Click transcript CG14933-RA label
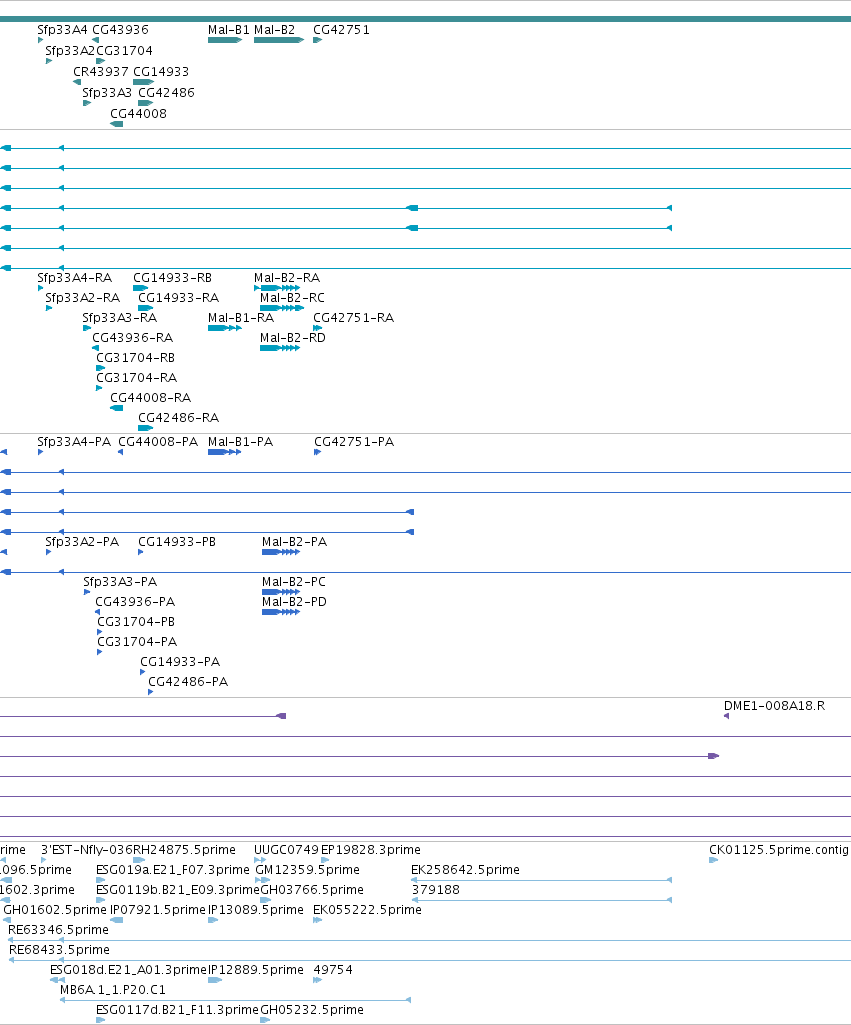The image size is (851, 1025). click(x=178, y=298)
